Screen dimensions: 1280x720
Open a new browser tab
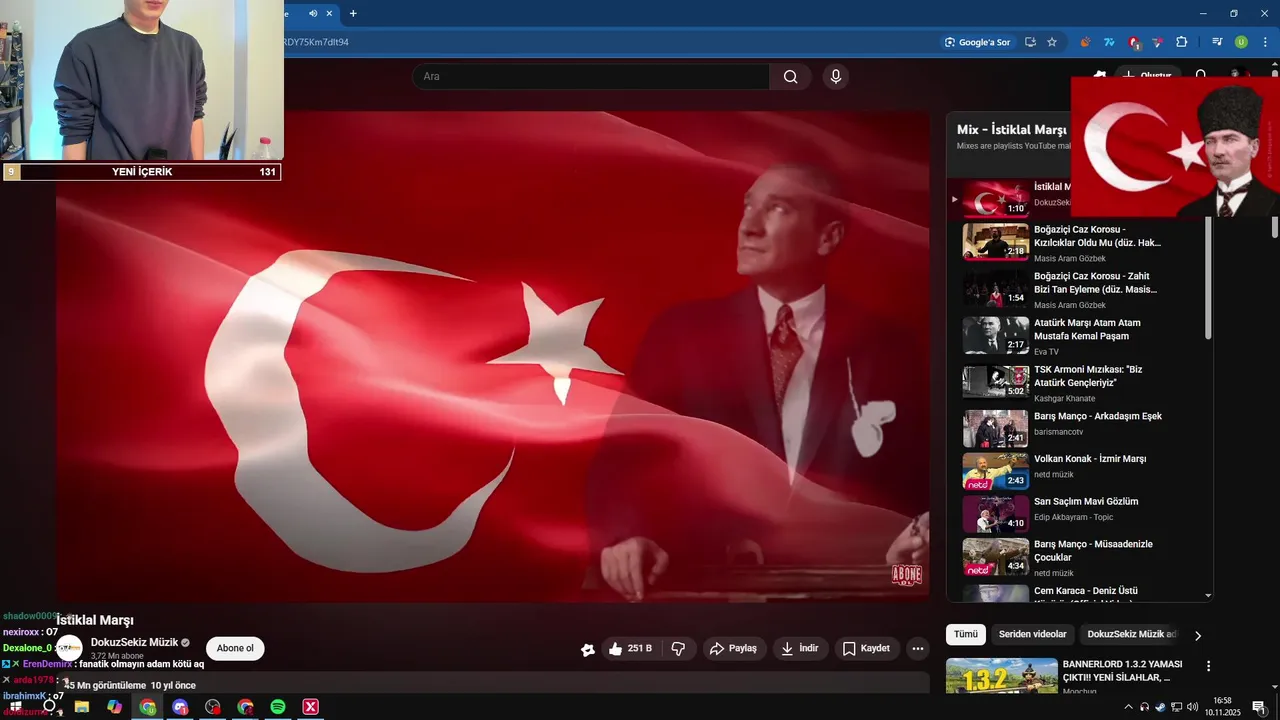(353, 13)
